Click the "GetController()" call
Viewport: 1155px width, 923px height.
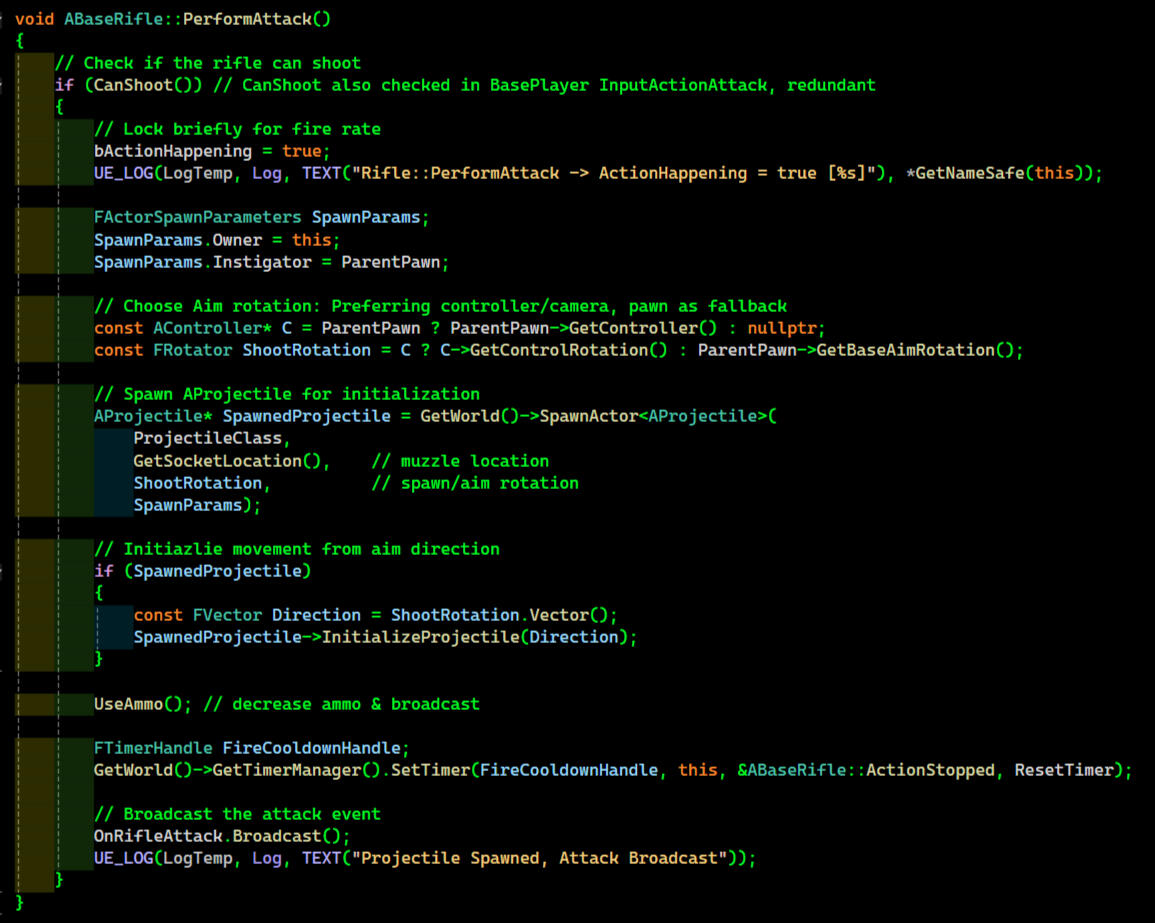pyautogui.click(x=642, y=329)
